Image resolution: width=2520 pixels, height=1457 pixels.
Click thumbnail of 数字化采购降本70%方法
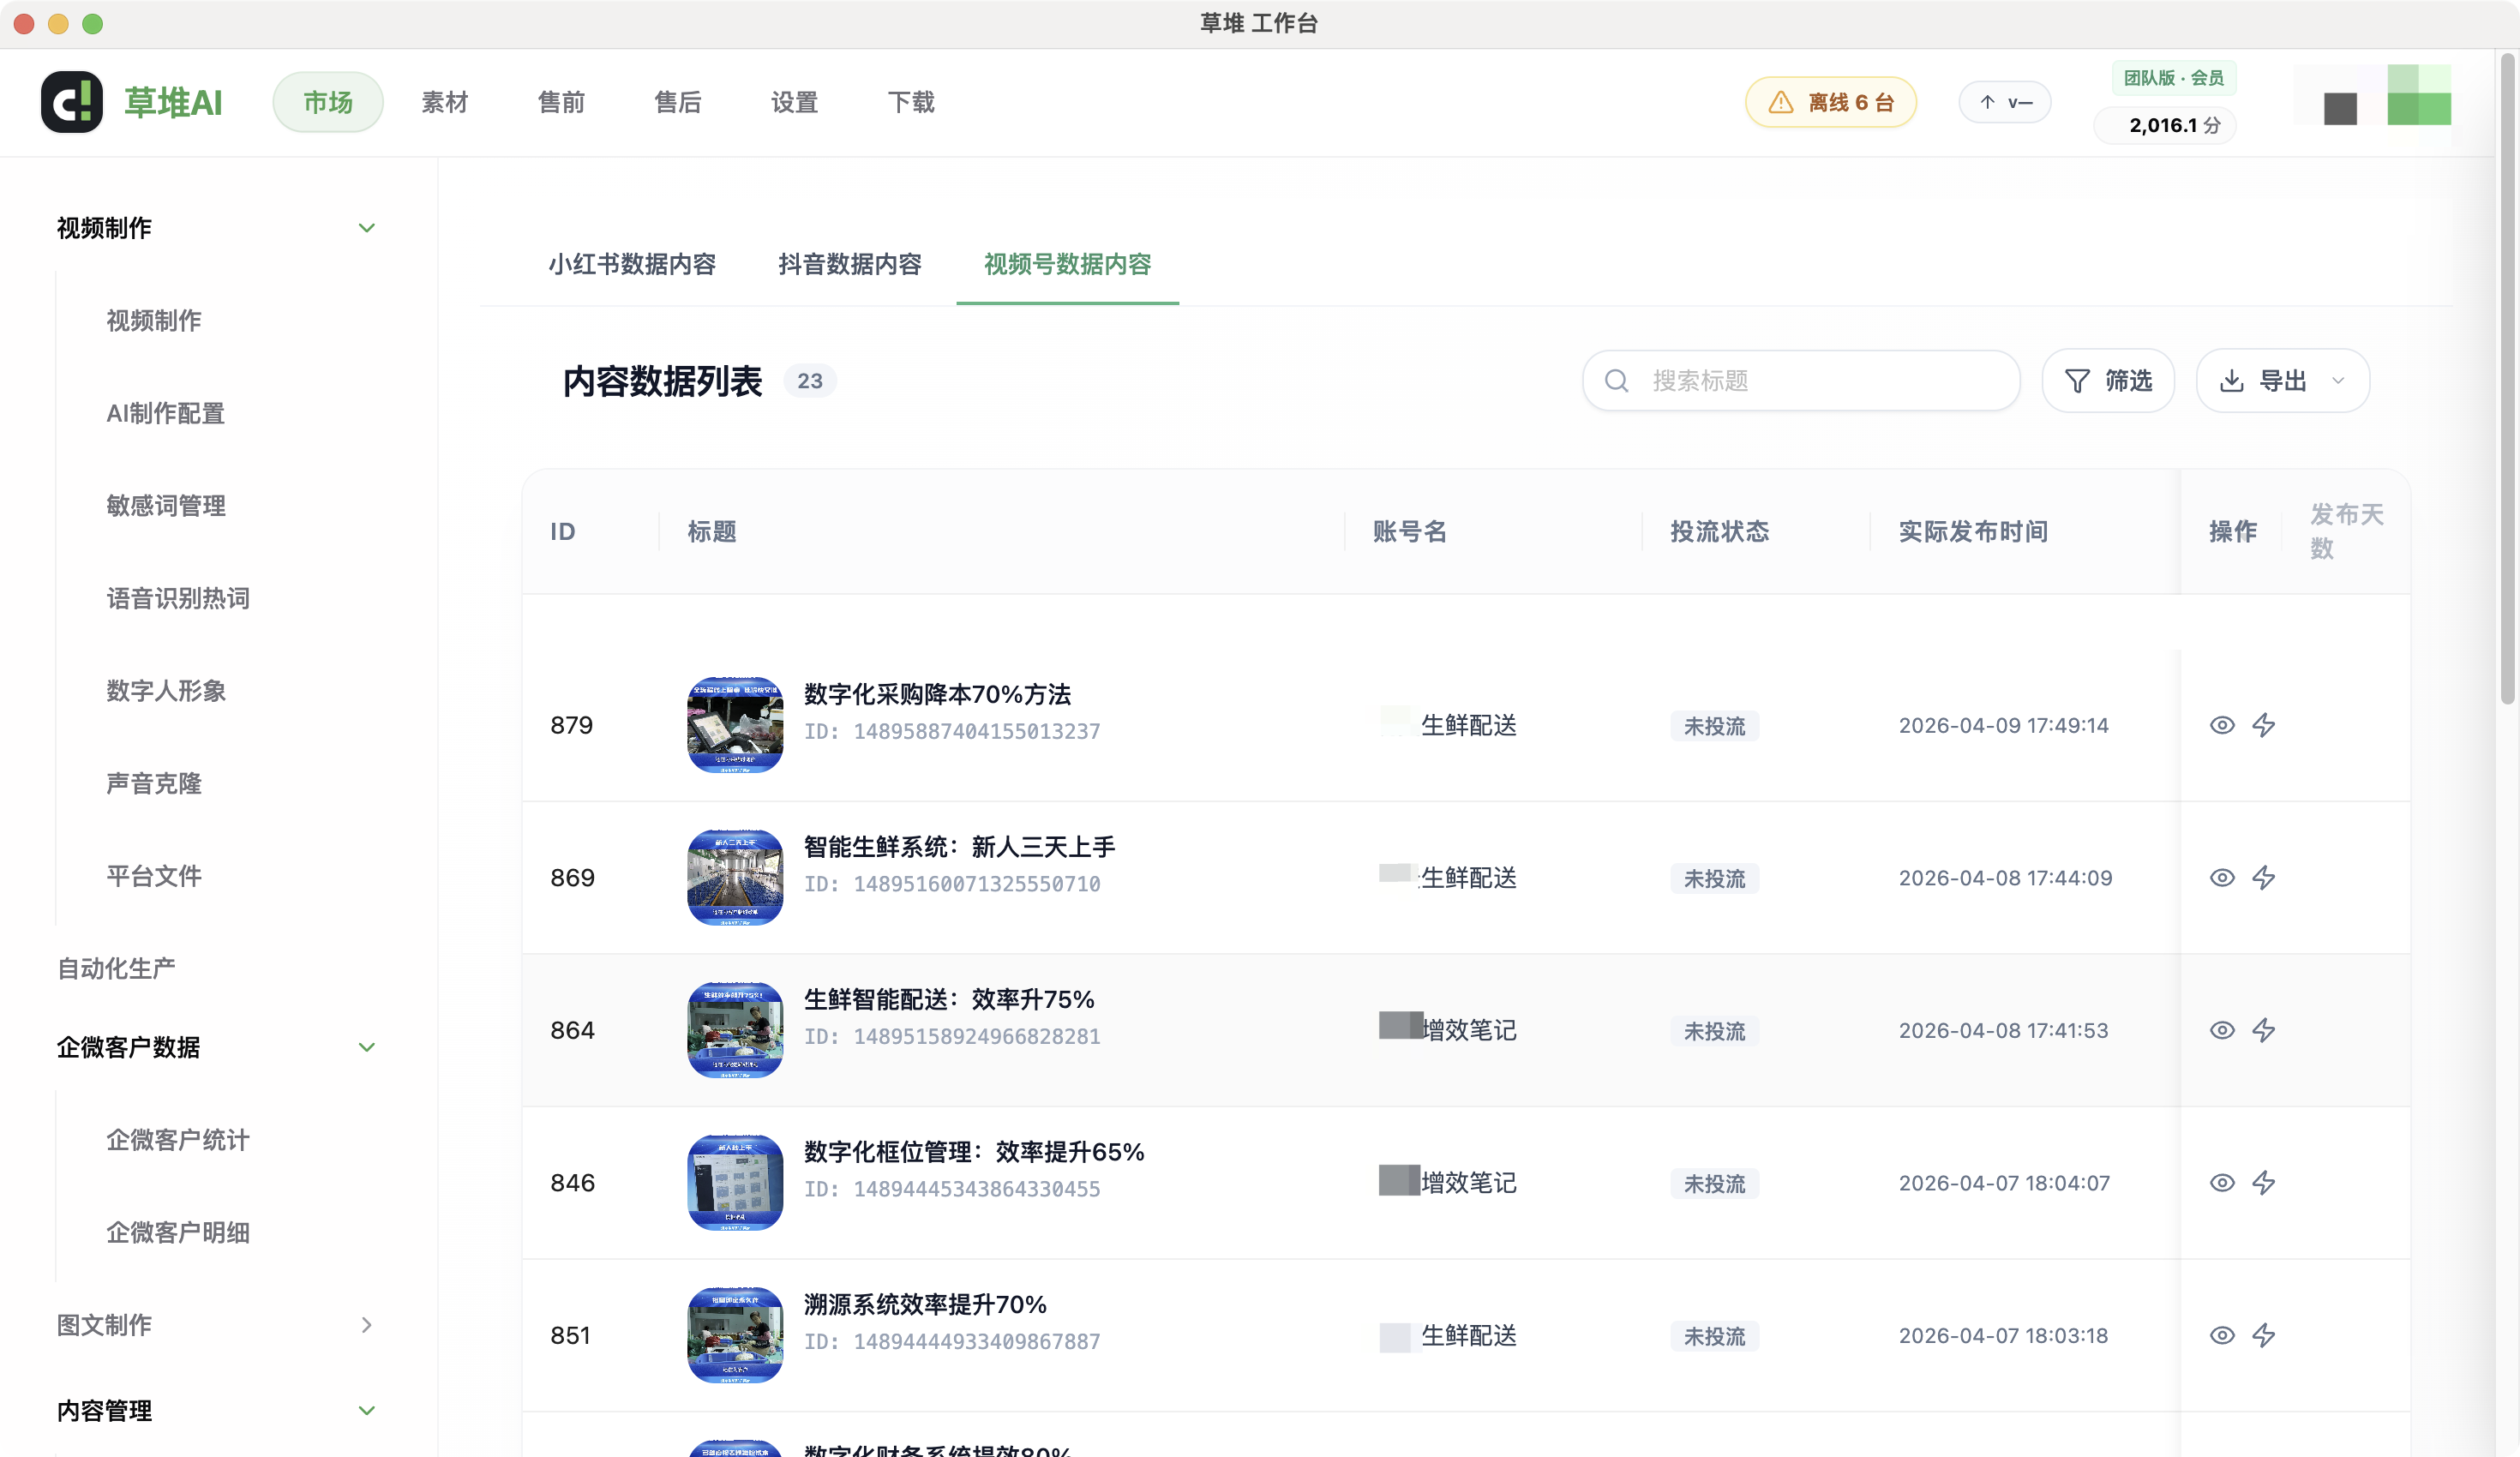(735, 725)
